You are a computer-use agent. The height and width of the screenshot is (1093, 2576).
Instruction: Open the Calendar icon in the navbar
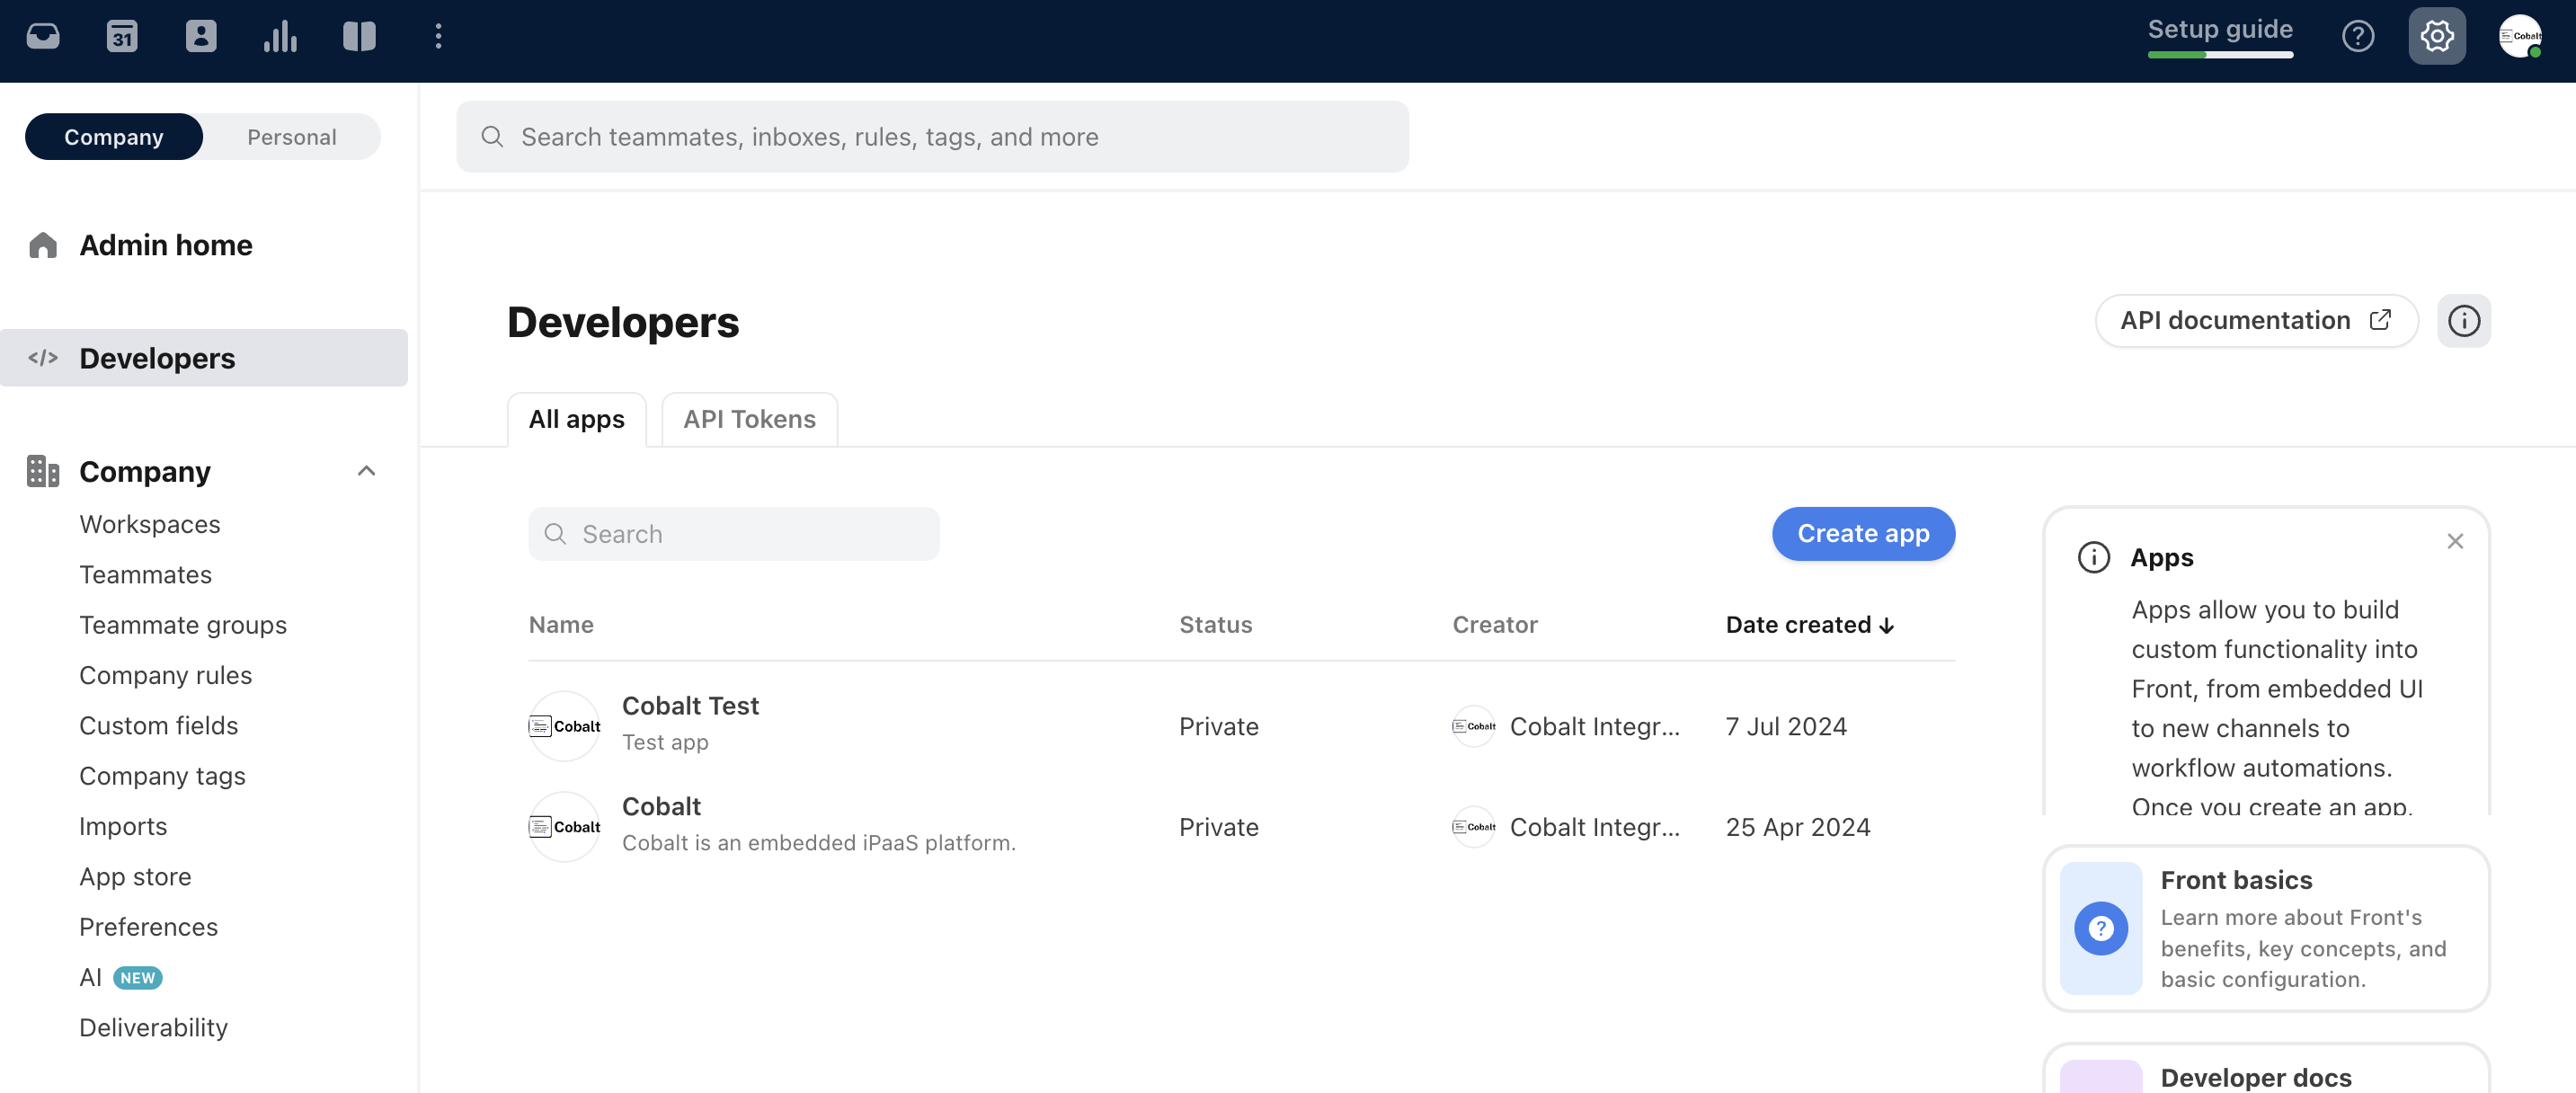click(122, 36)
